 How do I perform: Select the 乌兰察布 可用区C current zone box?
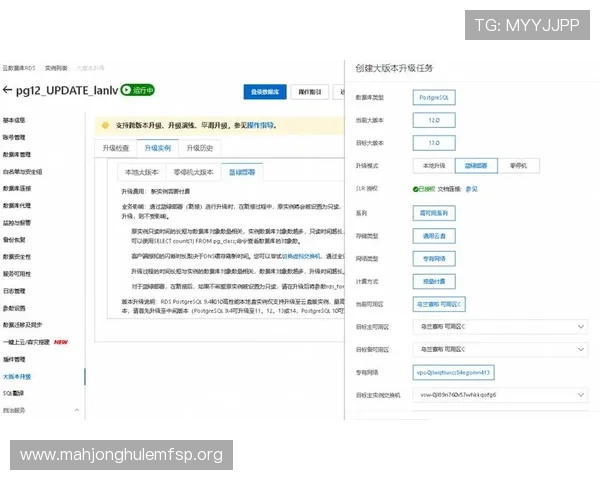(439, 304)
